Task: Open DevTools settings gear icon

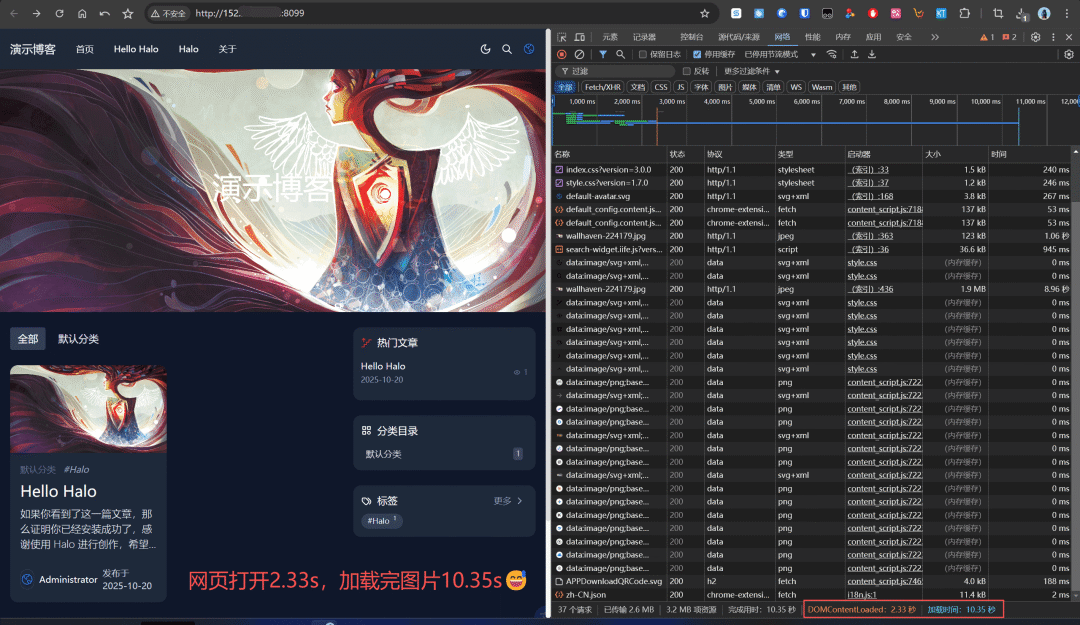Action: pos(1035,37)
